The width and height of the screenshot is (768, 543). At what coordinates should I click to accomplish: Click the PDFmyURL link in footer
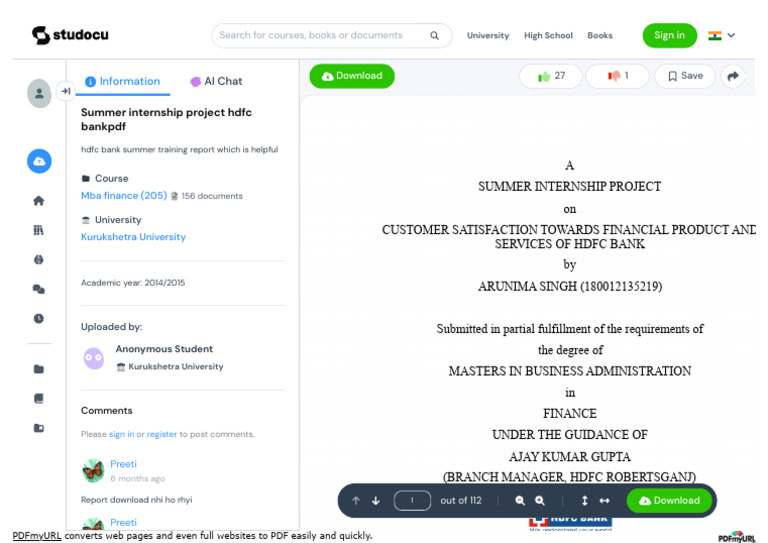point(37,536)
